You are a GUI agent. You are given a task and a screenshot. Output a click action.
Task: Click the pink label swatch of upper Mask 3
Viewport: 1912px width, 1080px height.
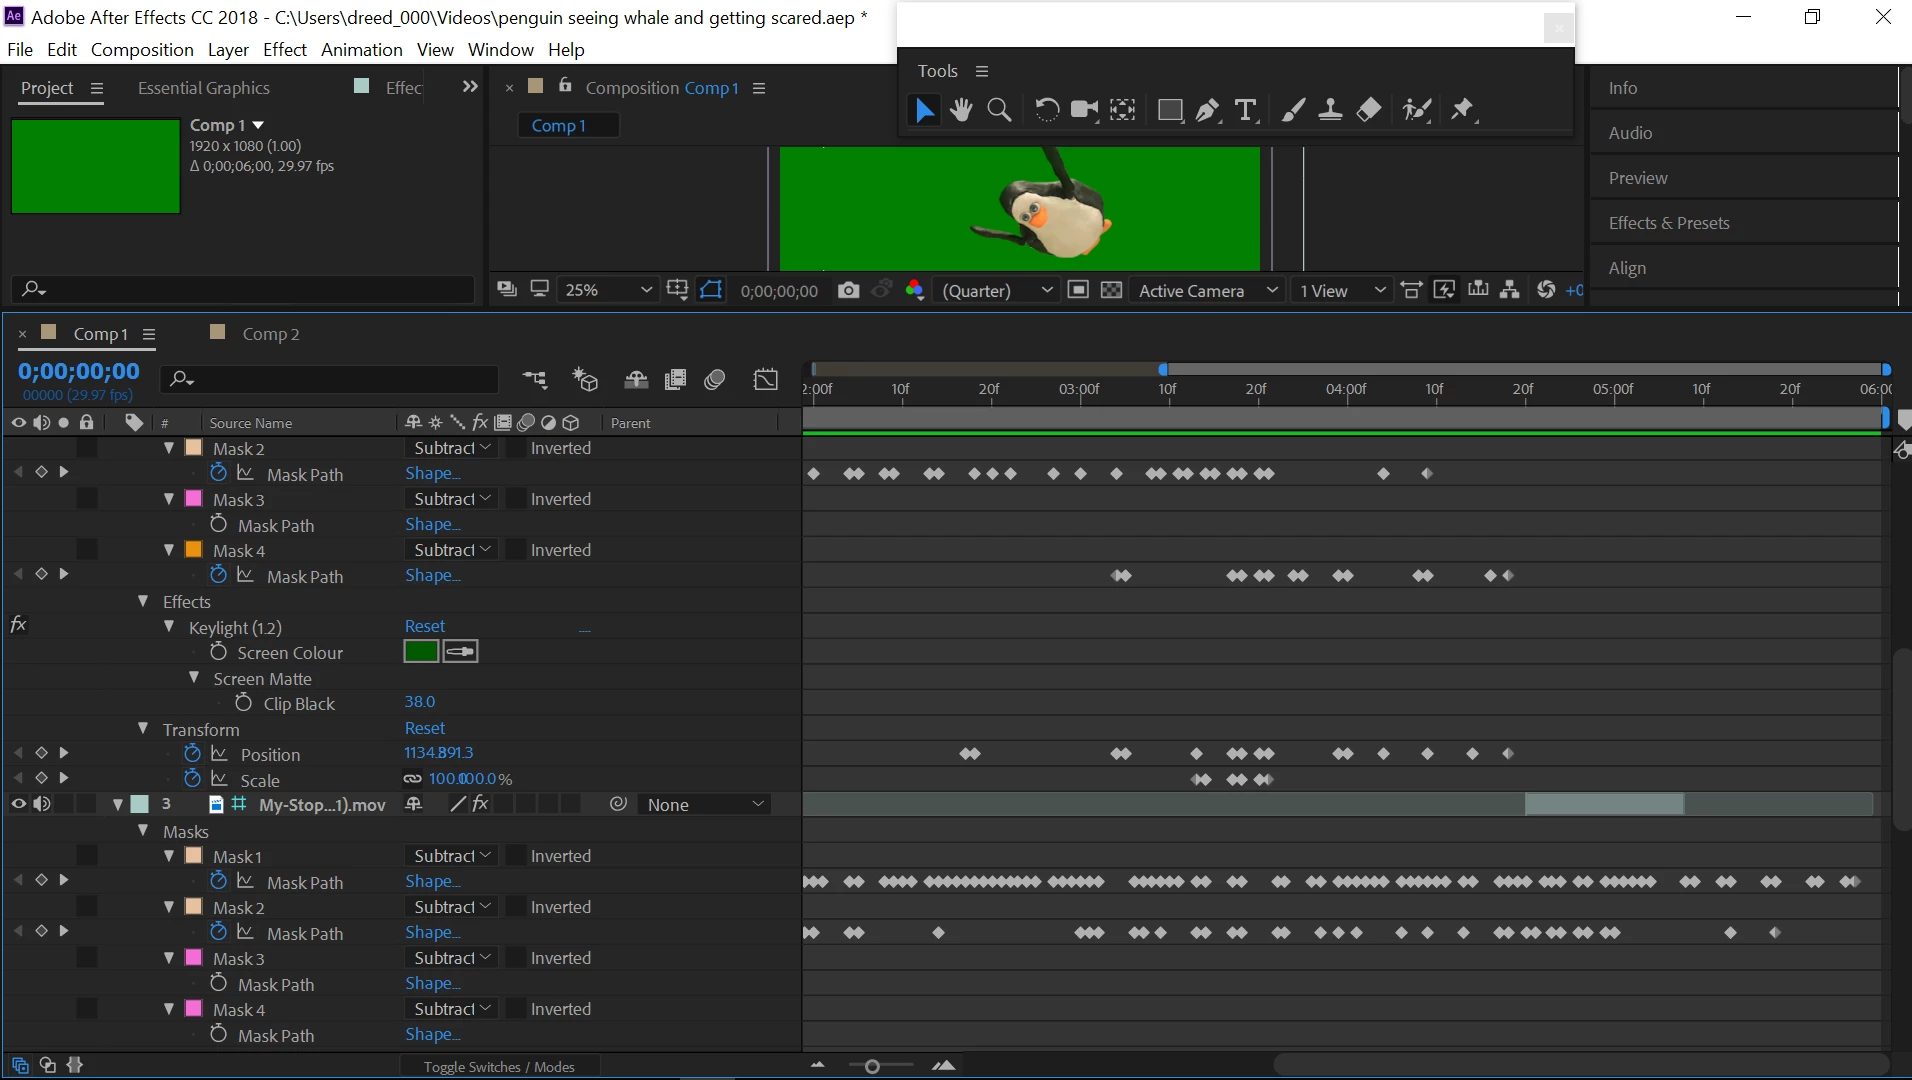click(x=194, y=498)
